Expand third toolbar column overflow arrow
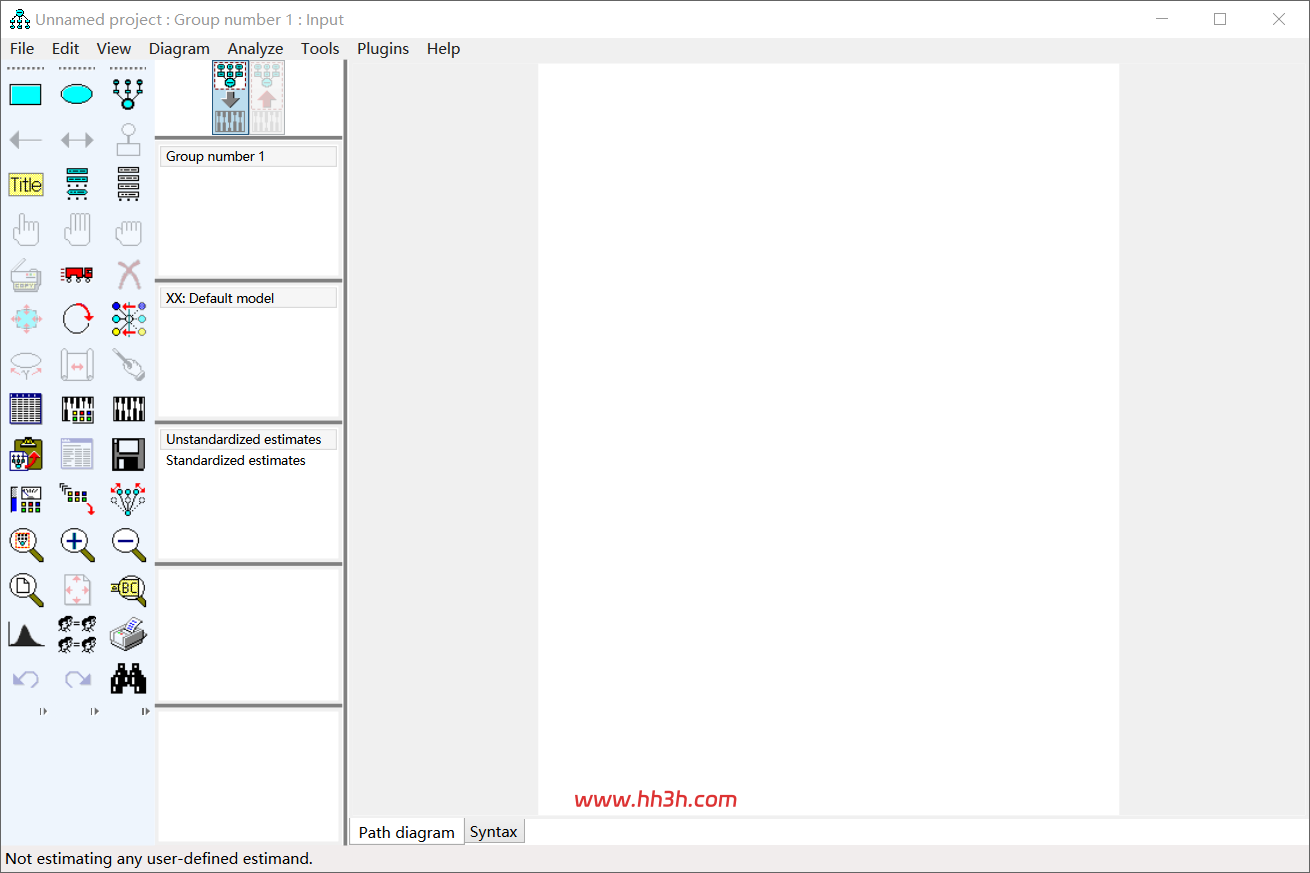 (x=145, y=711)
